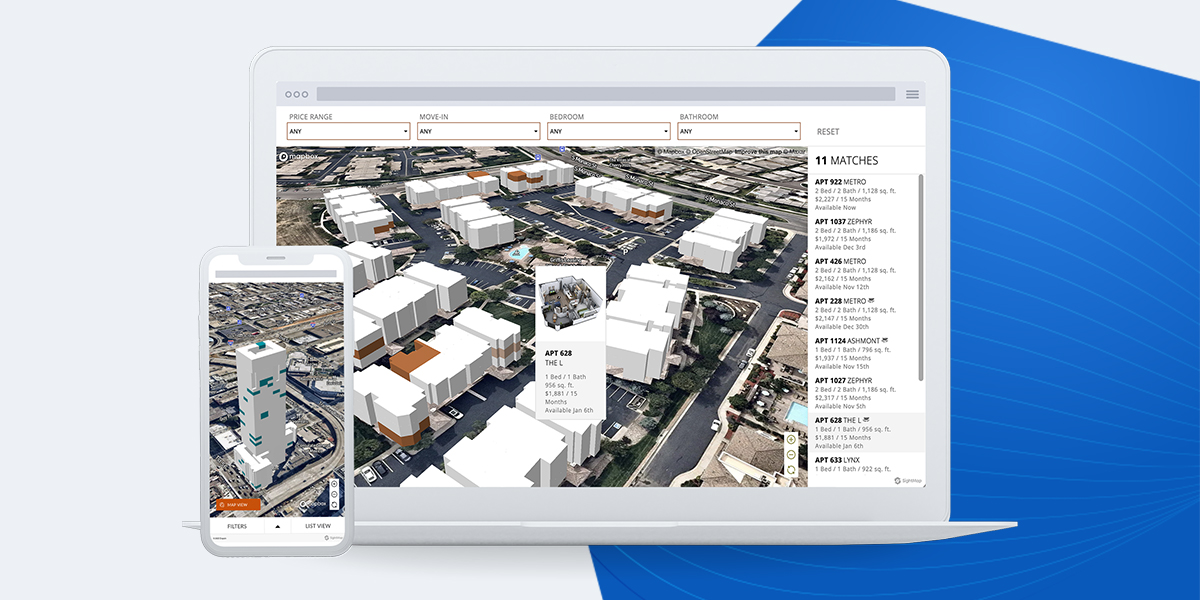Open the browser hamburger menu
The image size is (1200, 600).
[912, 94]
